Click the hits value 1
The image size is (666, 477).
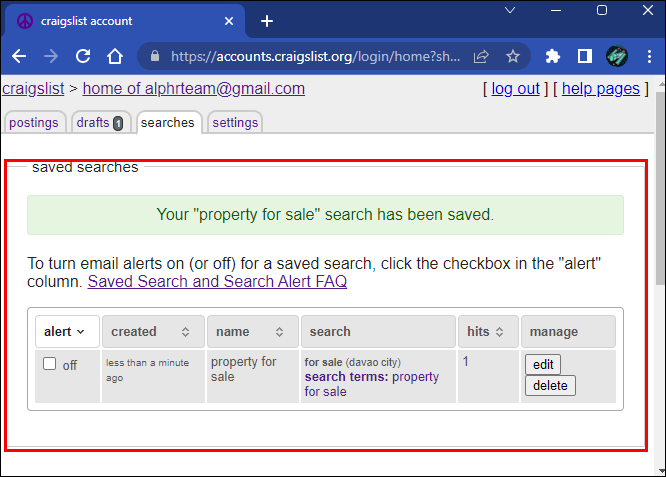click(x=466, y=361)
